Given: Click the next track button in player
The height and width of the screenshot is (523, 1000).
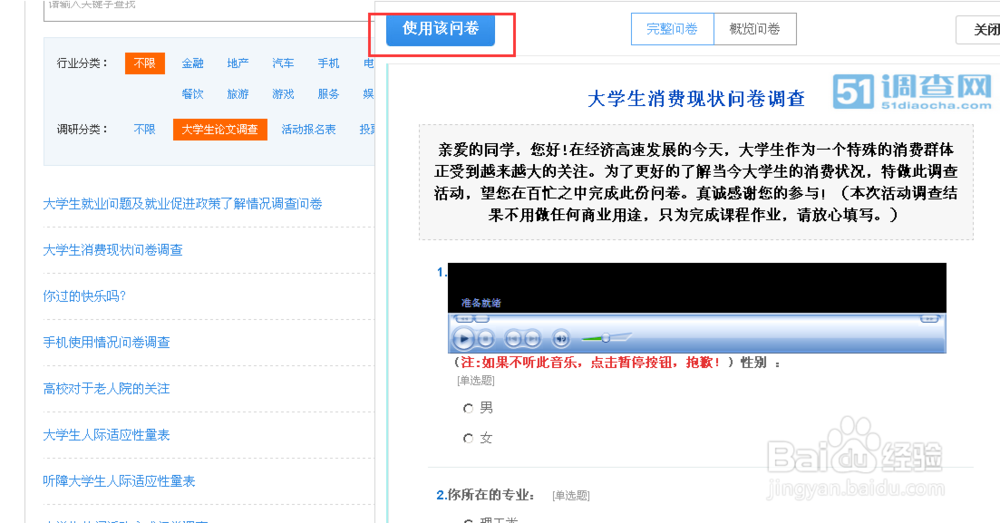Looking at the screenshot, I should pyautogui.click(x=533, y=339).
